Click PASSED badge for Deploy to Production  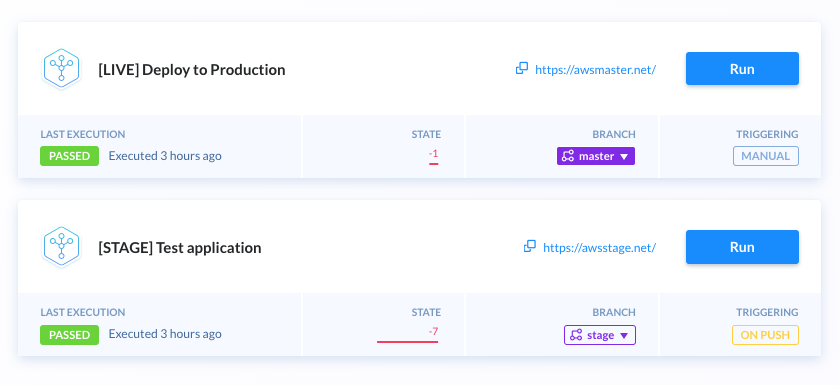click(70, 156)
